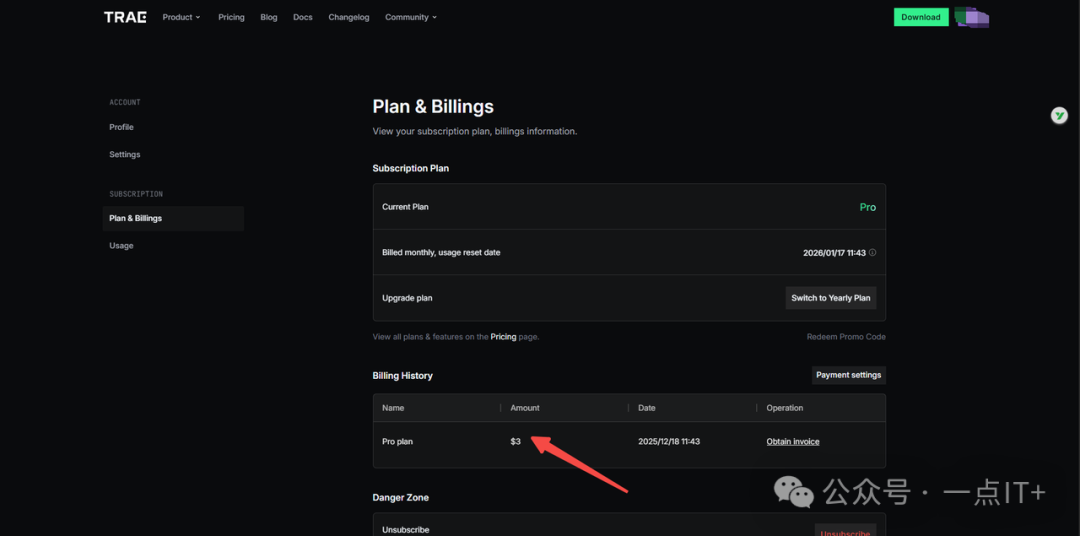Go to Settings in the sidebar

(125, 154)
